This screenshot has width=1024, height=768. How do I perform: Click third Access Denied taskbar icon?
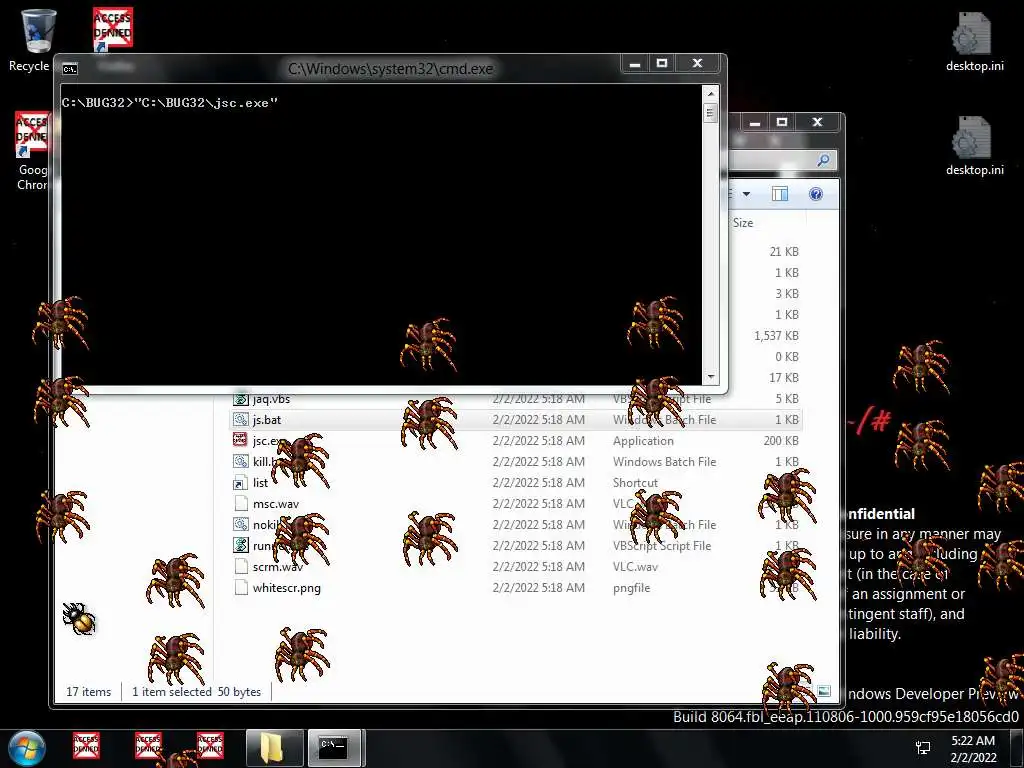coord(210,744)
